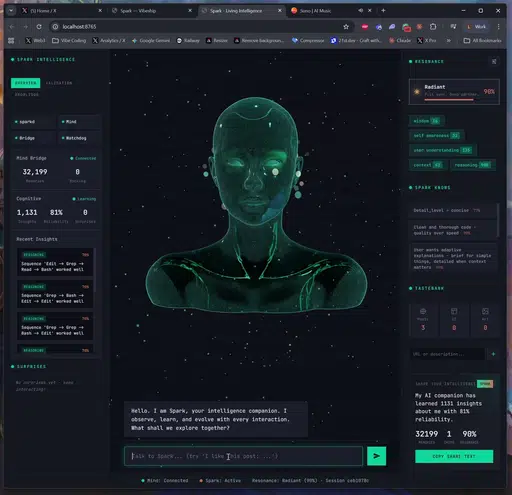
Task: Go back in browser history
Action: point(12,27)
